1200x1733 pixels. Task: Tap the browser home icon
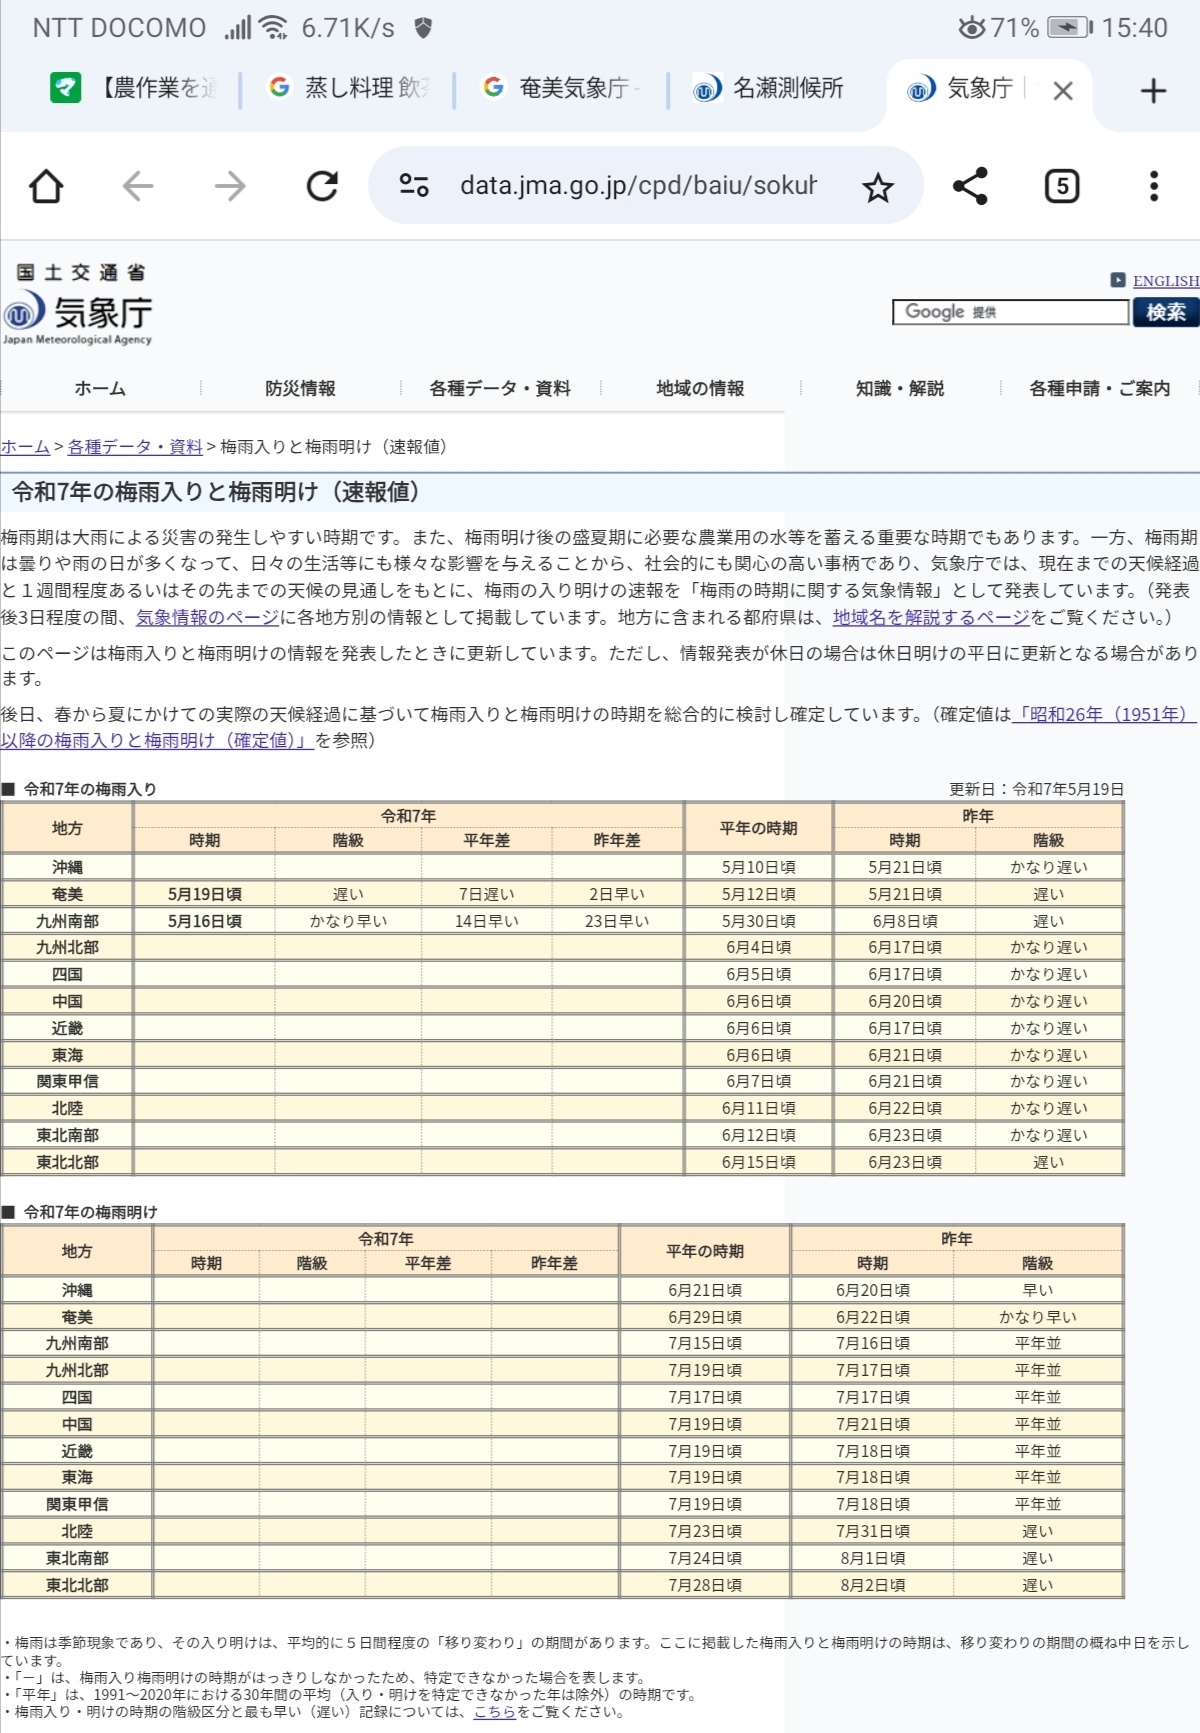(x=47, y=186)
